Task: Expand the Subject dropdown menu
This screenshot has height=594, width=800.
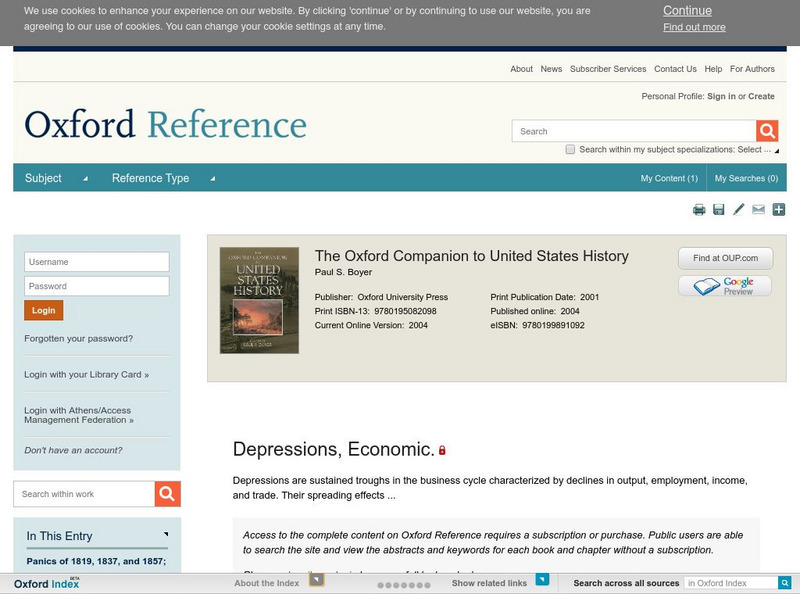Action: coord(56,178)
